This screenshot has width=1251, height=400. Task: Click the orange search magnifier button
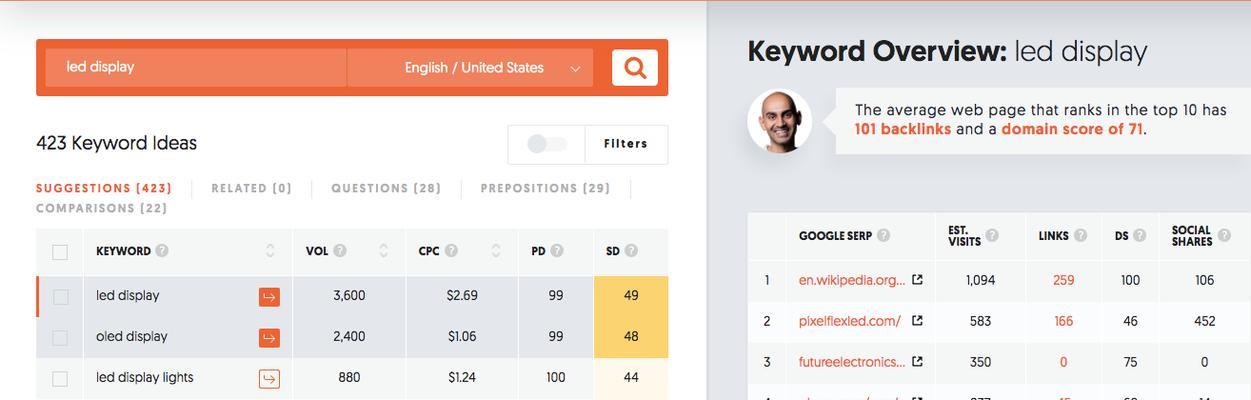click(x=635, y=68)
